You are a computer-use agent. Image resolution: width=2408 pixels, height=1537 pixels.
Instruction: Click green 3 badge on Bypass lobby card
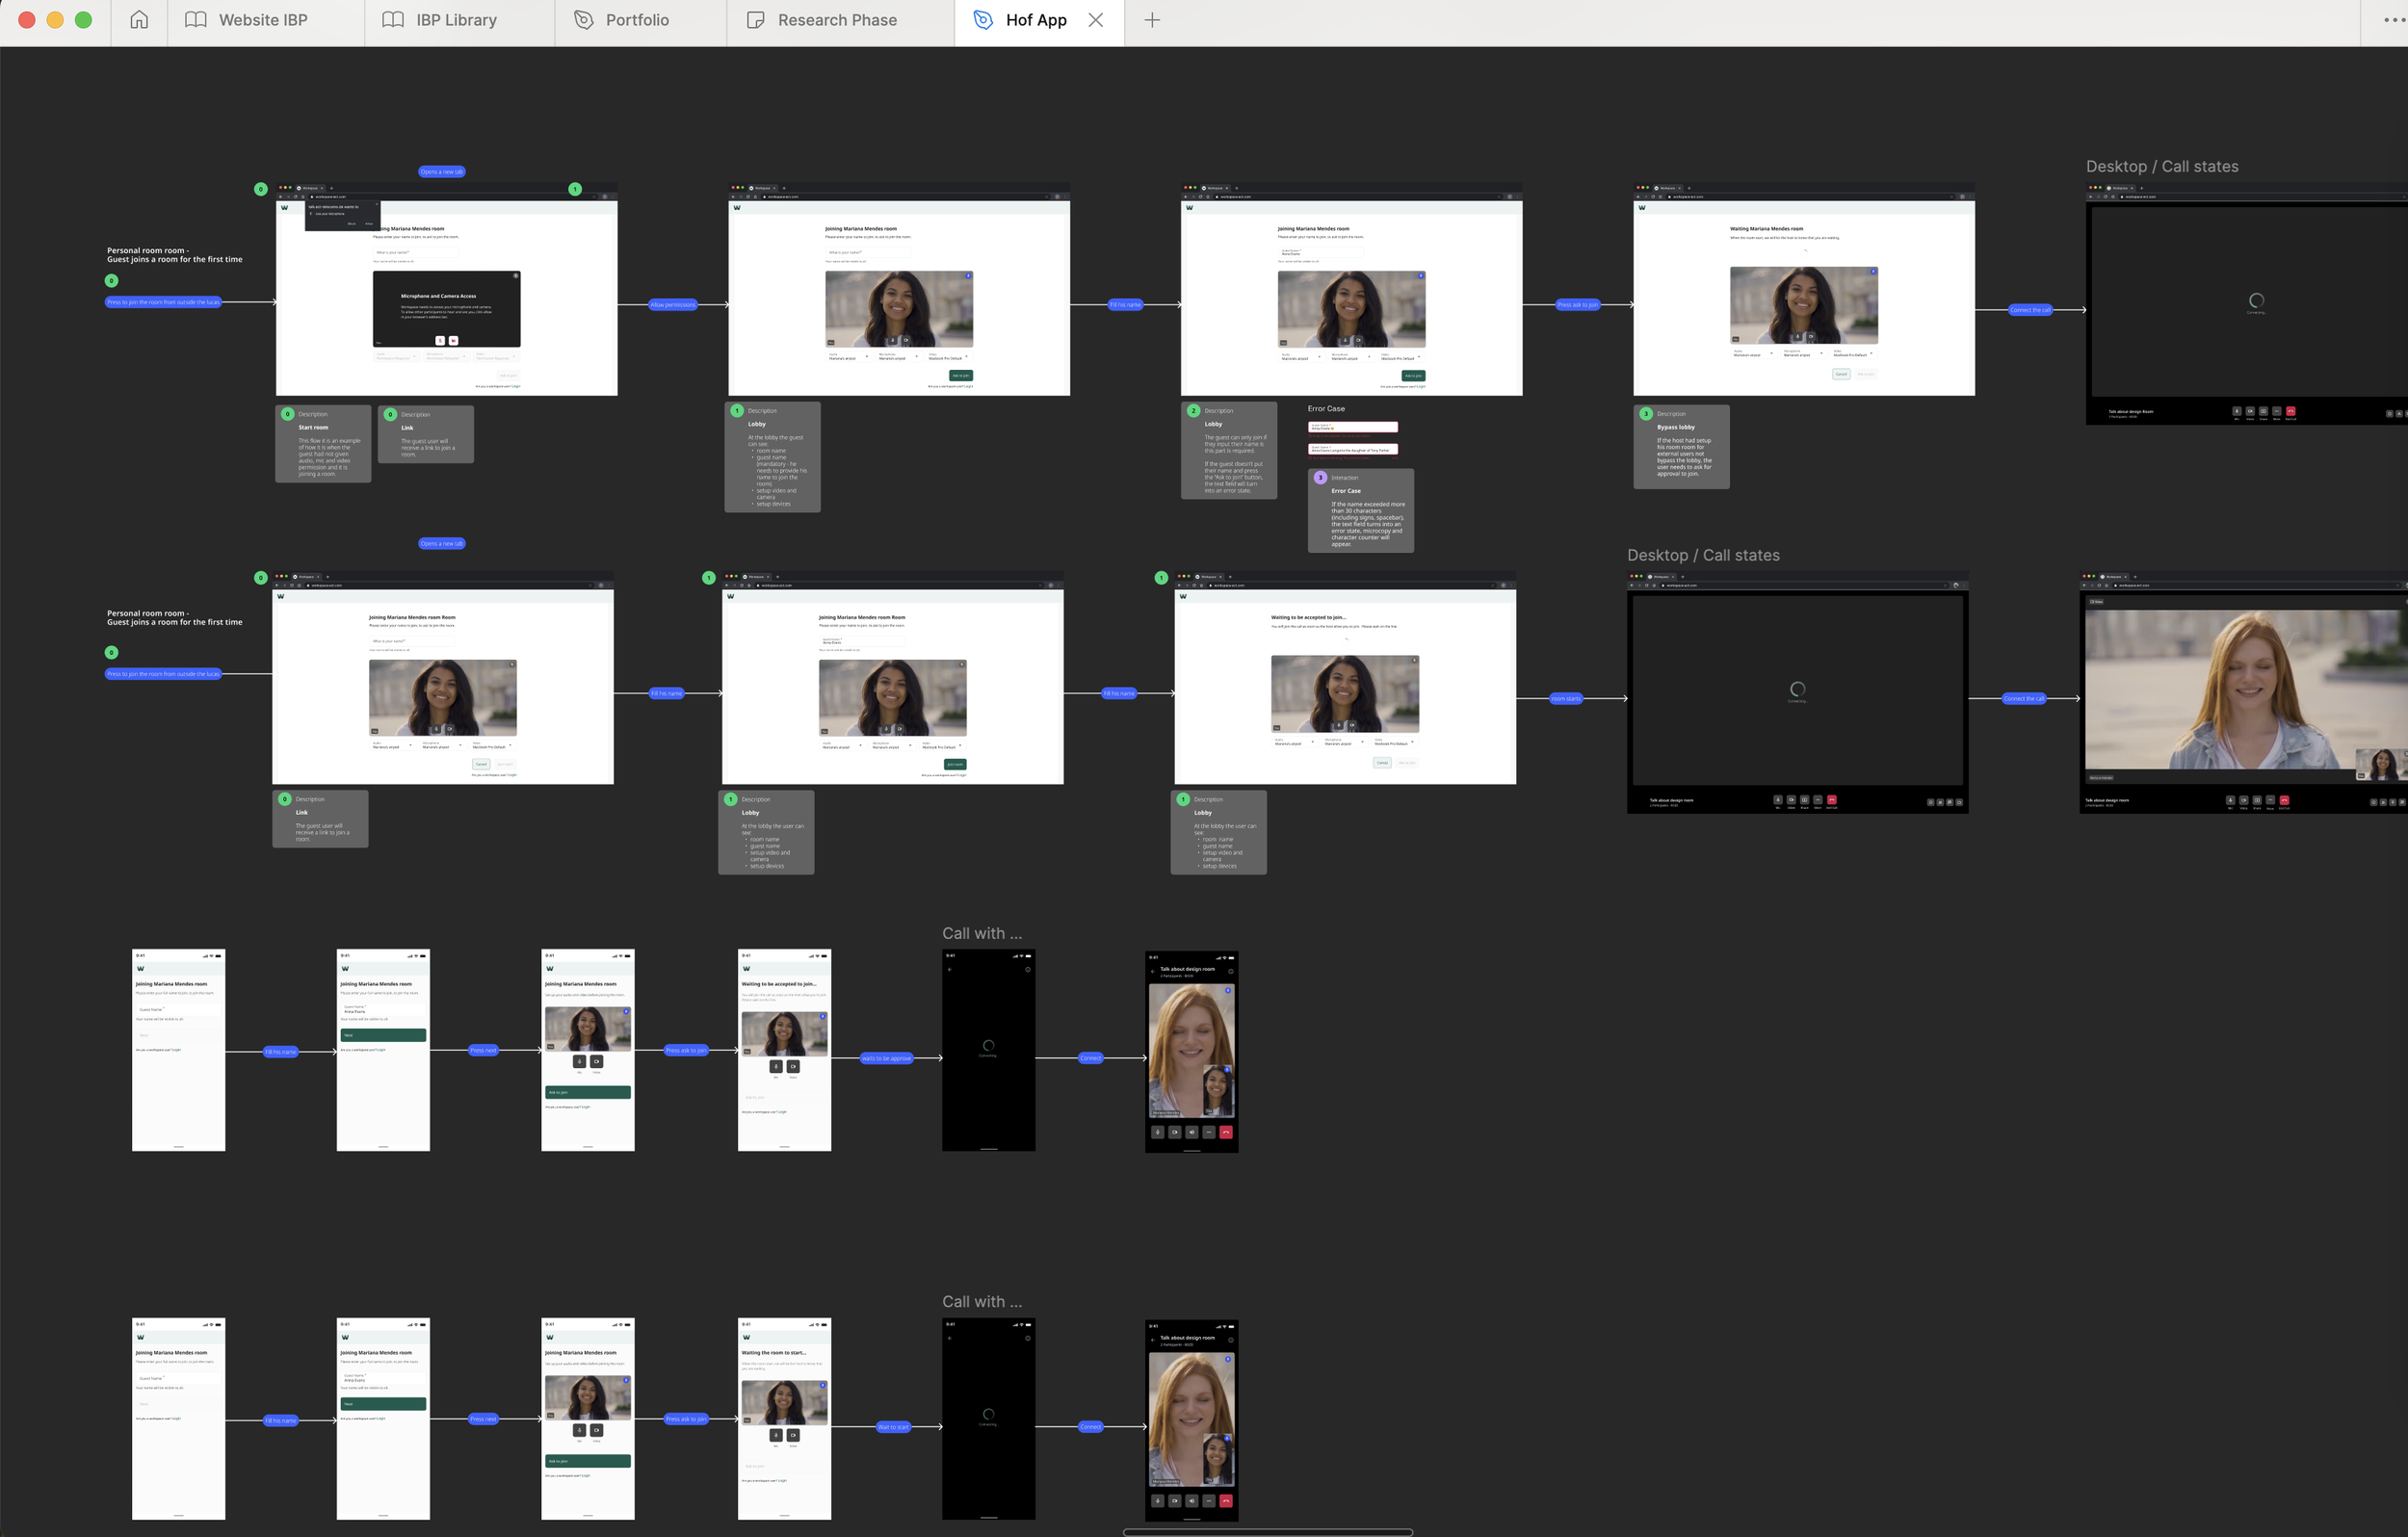[1646, 414]
